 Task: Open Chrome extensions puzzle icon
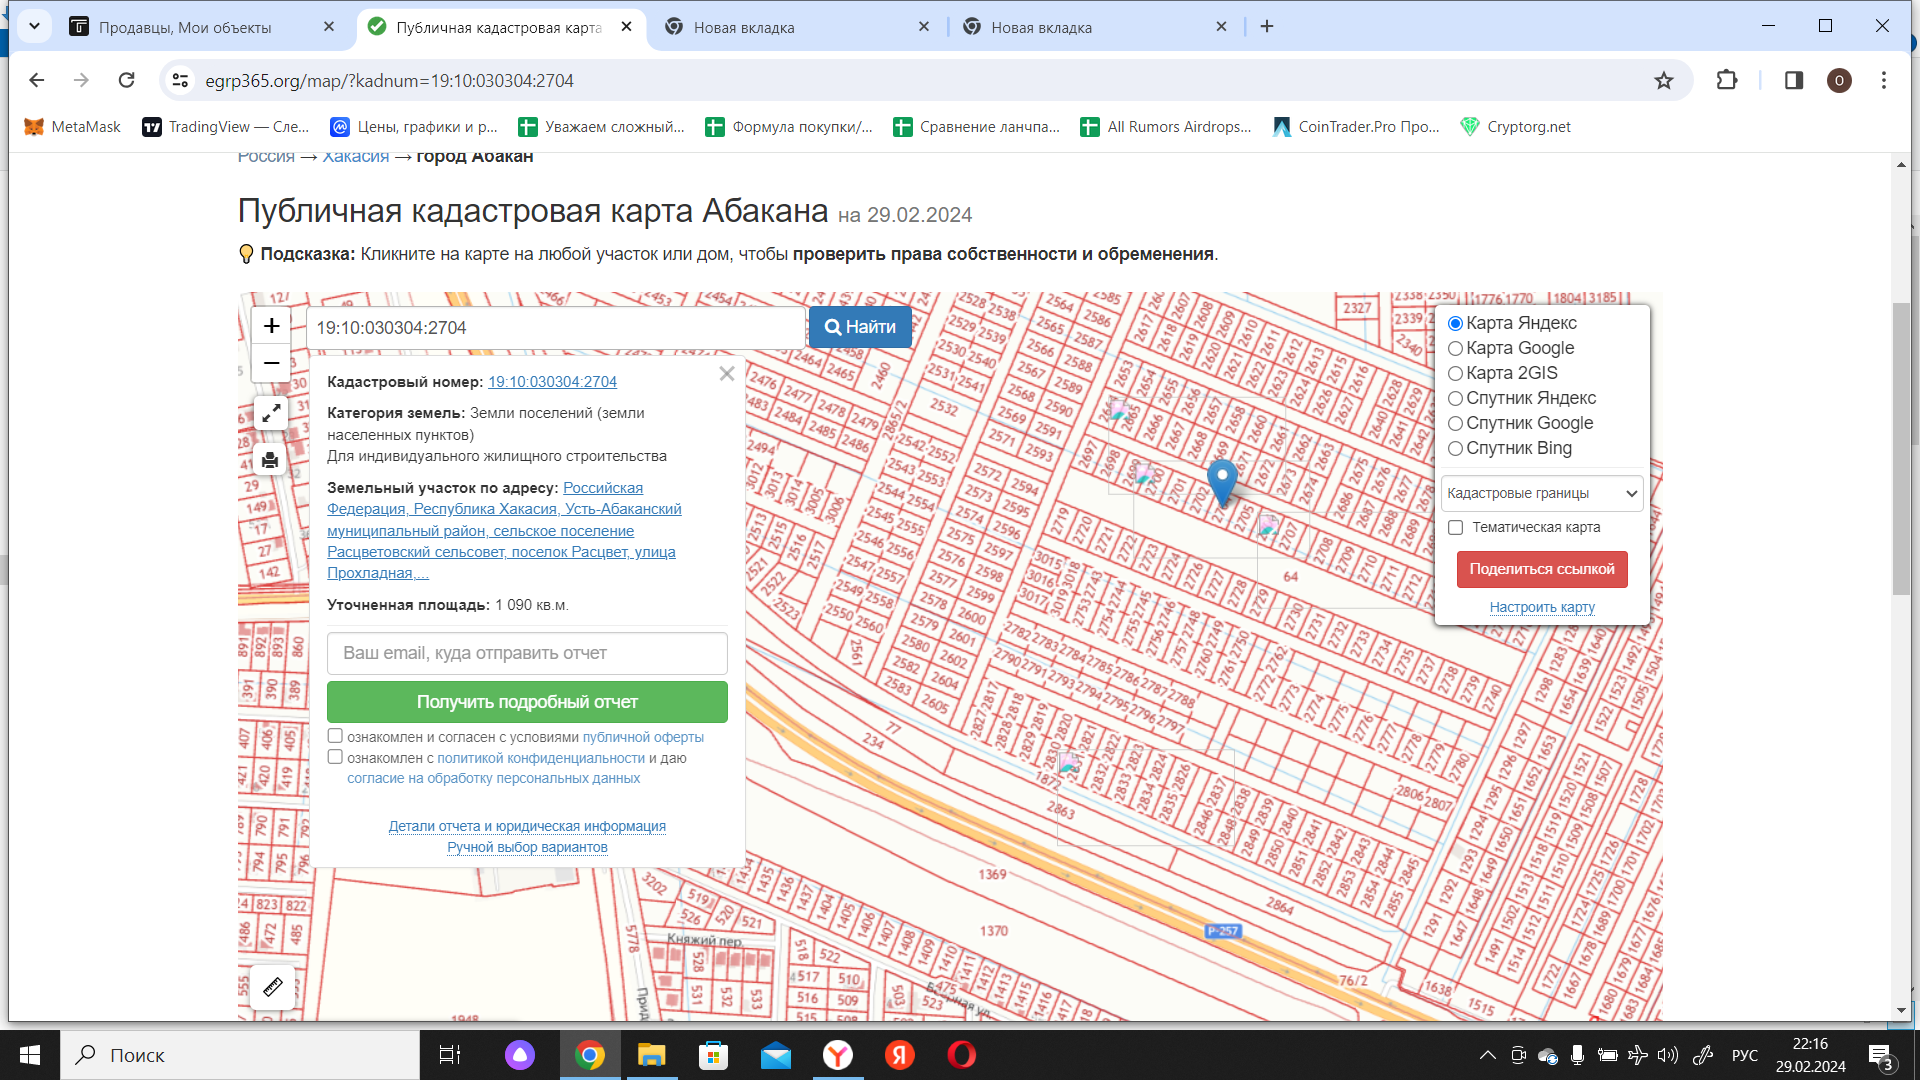1727,81
